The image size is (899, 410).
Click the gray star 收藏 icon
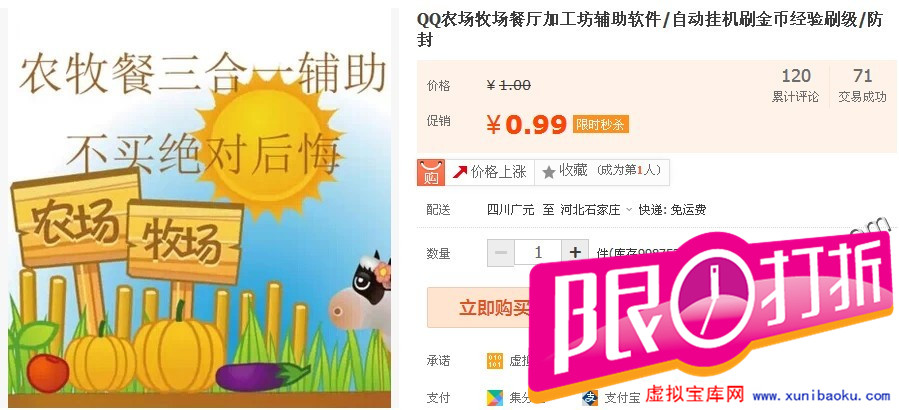click(549, 172)
